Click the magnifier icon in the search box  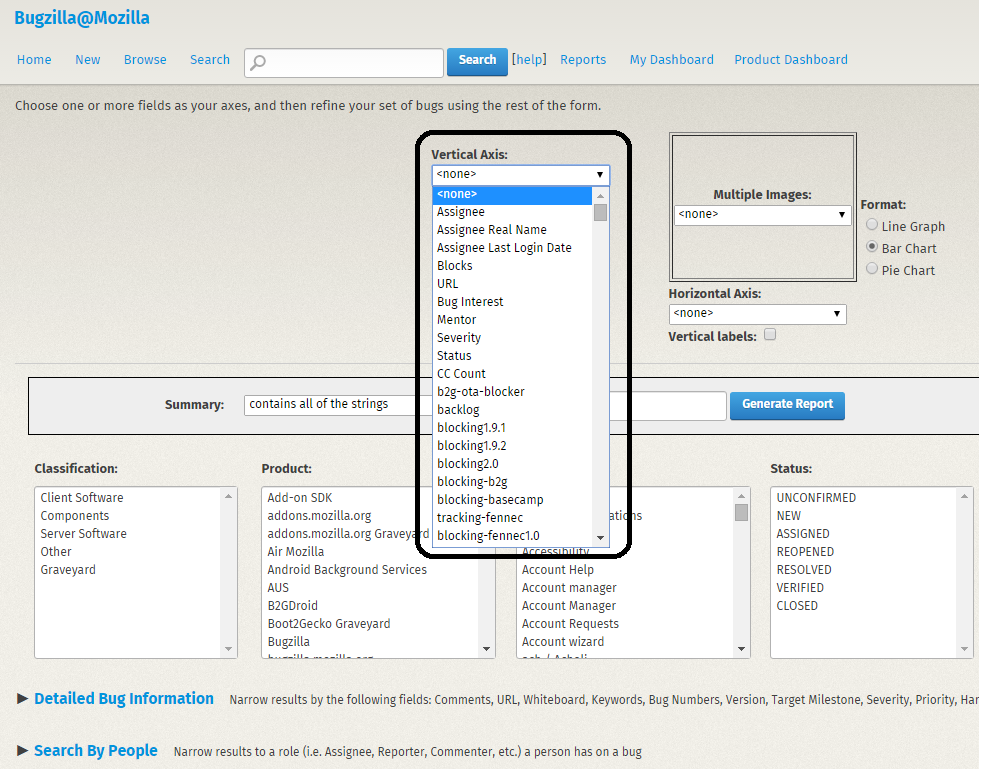click(x=258, y=62)
